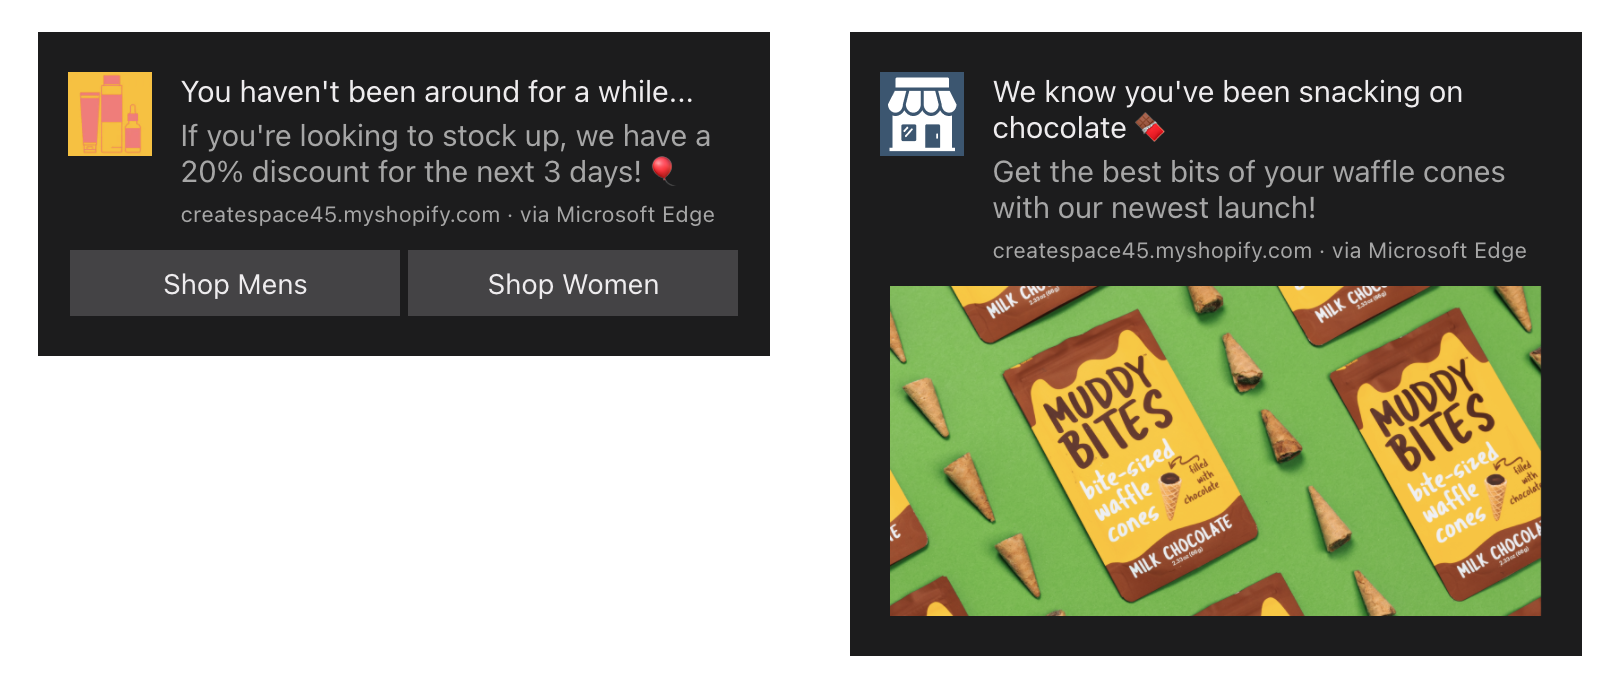Click "Milk Chocolate" label on the left bag
1618x686 pixels.
[x=1180, y=547]
